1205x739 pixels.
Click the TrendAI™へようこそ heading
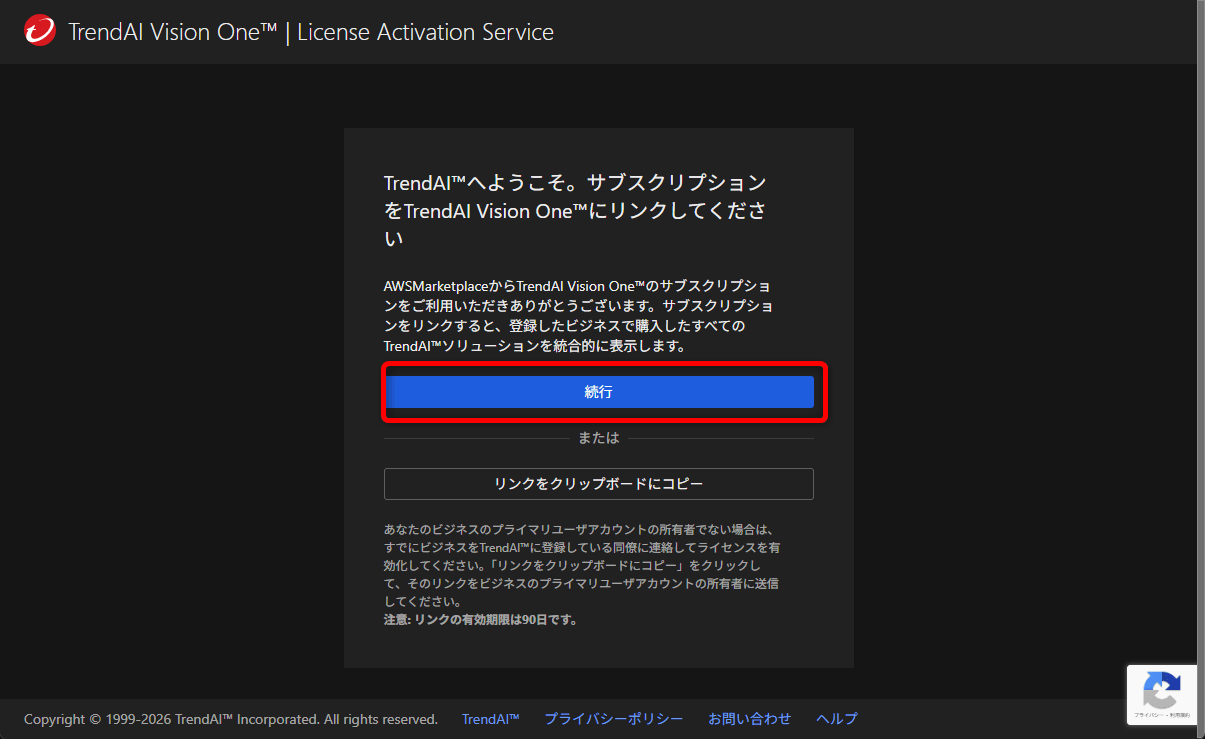click(576, 211)
